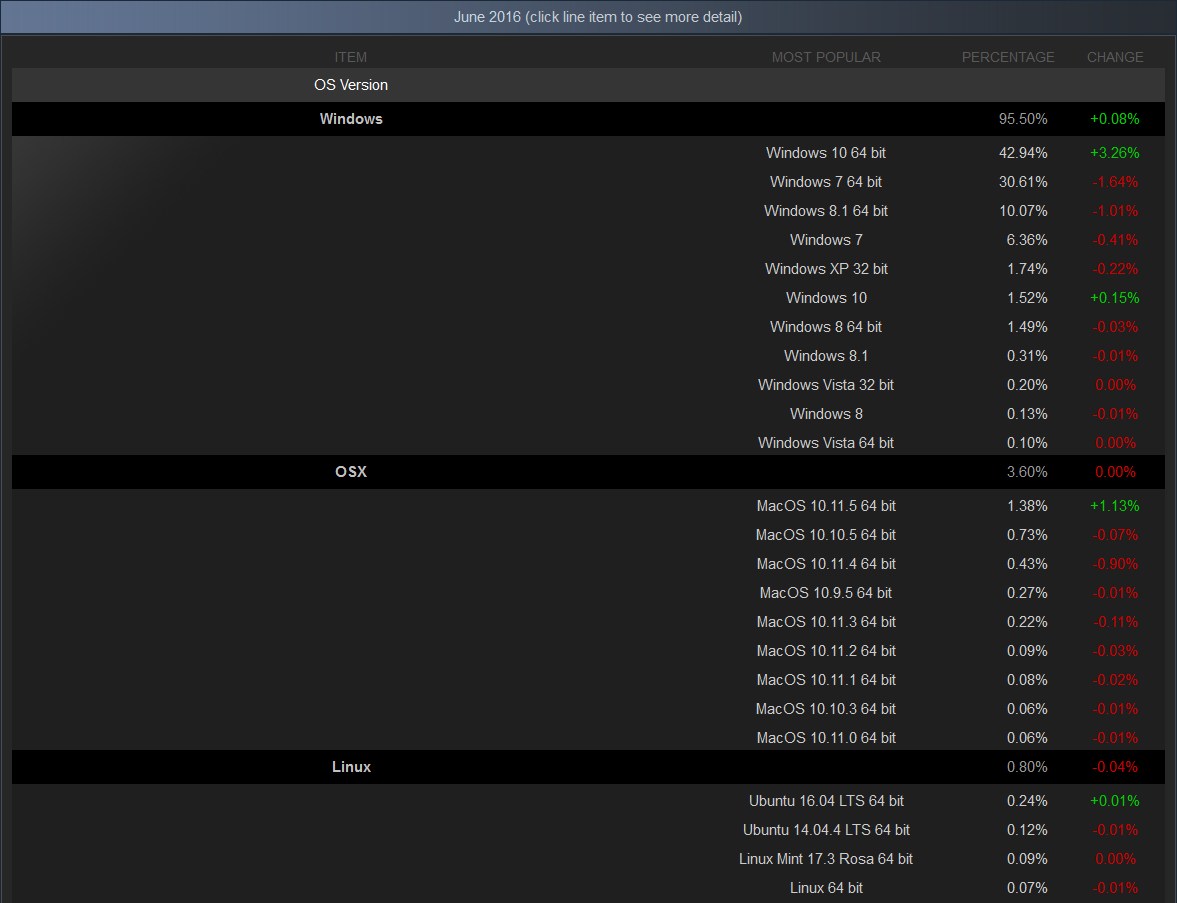Screen dimensions: 1177x903
Task: Select the MacOS 10.9.5 64 bit entry
Action: (x=826, y=592)
